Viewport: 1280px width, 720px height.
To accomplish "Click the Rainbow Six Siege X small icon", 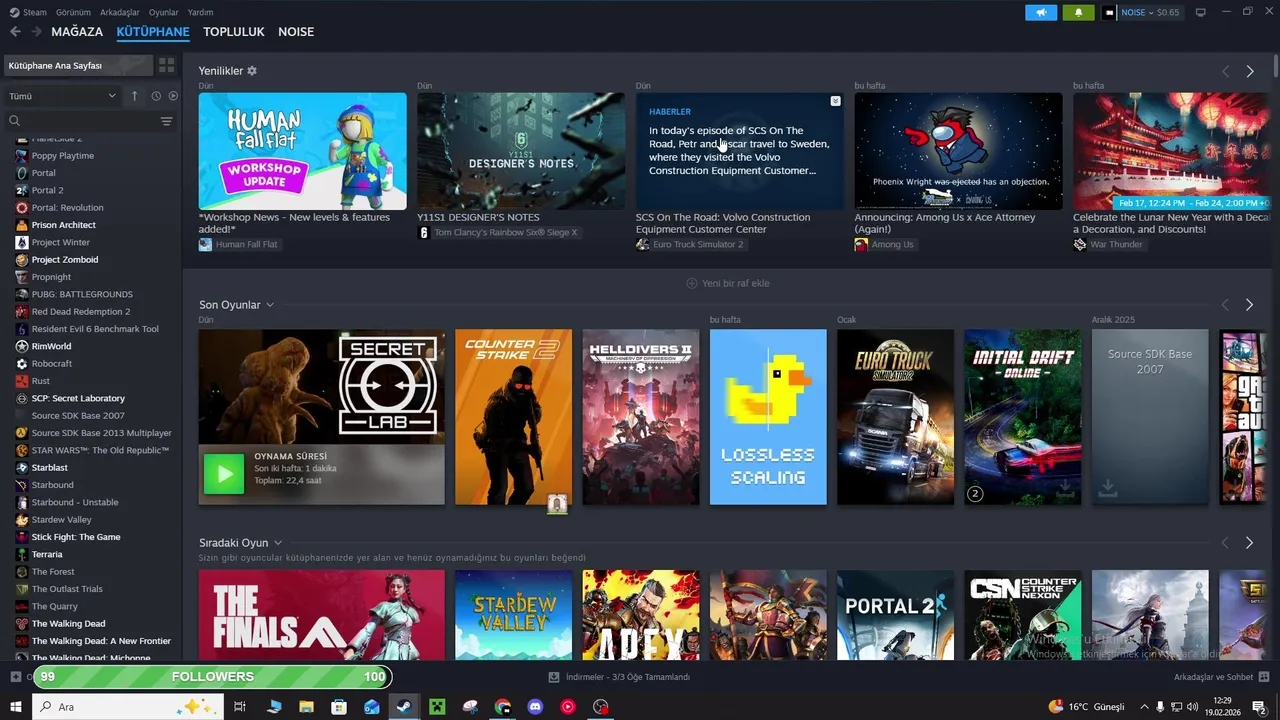I will pyautogui.click(x=423, y=232).
